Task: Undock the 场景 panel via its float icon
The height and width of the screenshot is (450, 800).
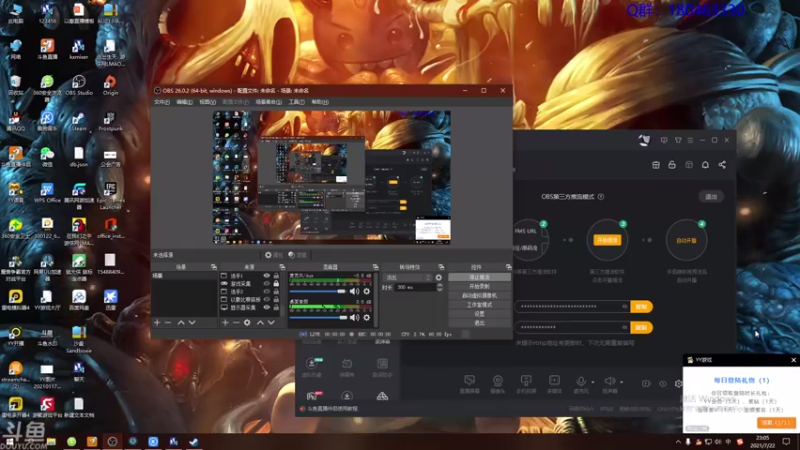Action: click(x=214, y=267)
